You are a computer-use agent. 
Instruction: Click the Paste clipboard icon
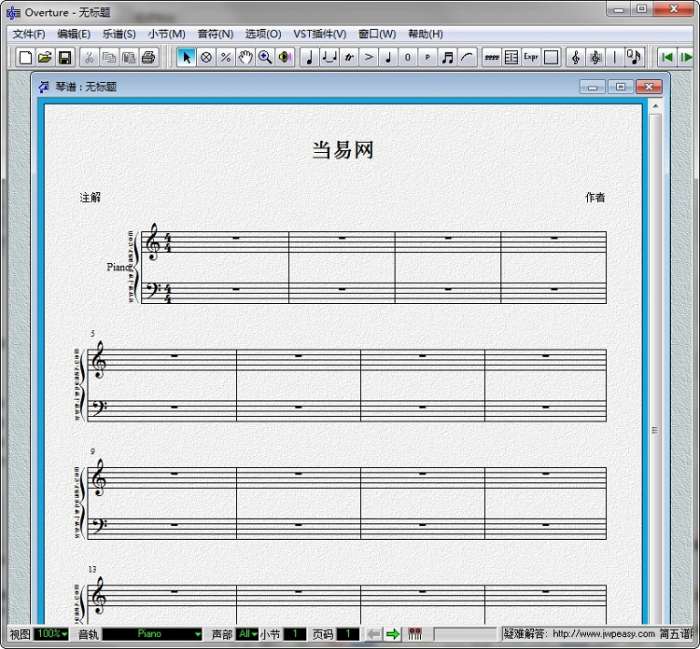point(129,58)
